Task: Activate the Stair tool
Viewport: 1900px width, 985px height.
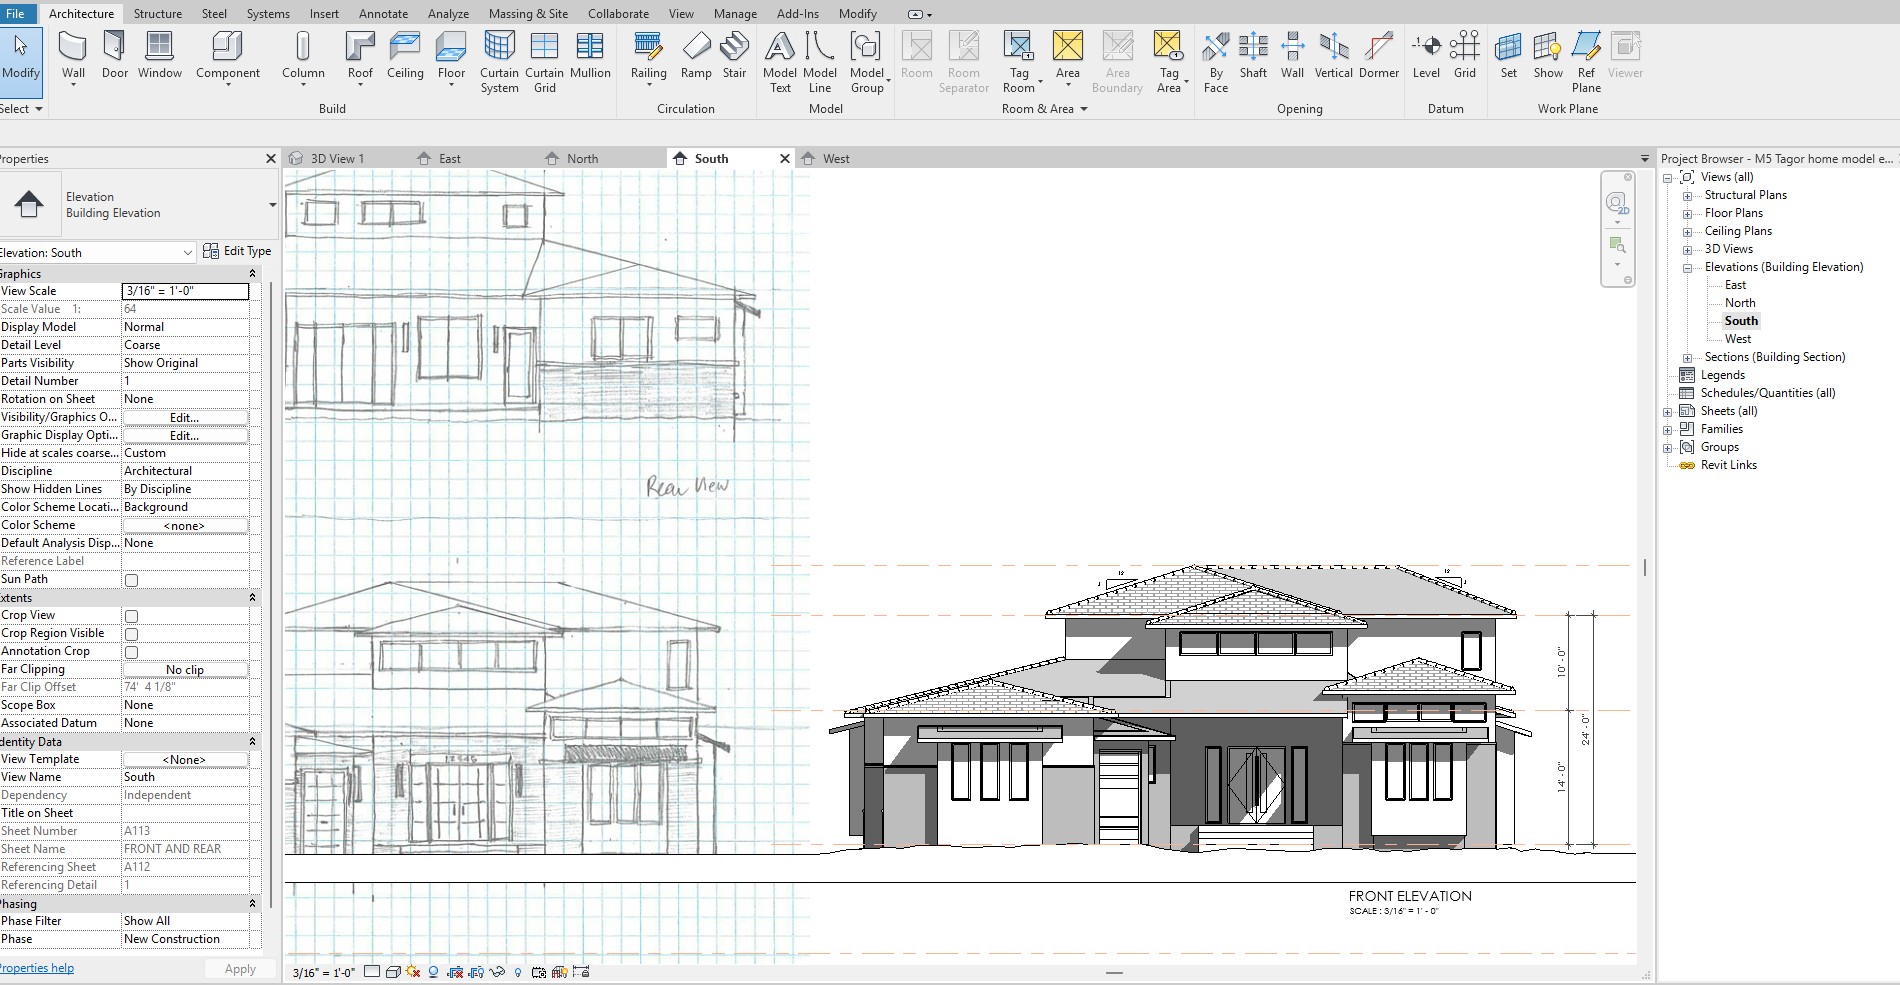Action: point(734,56)
